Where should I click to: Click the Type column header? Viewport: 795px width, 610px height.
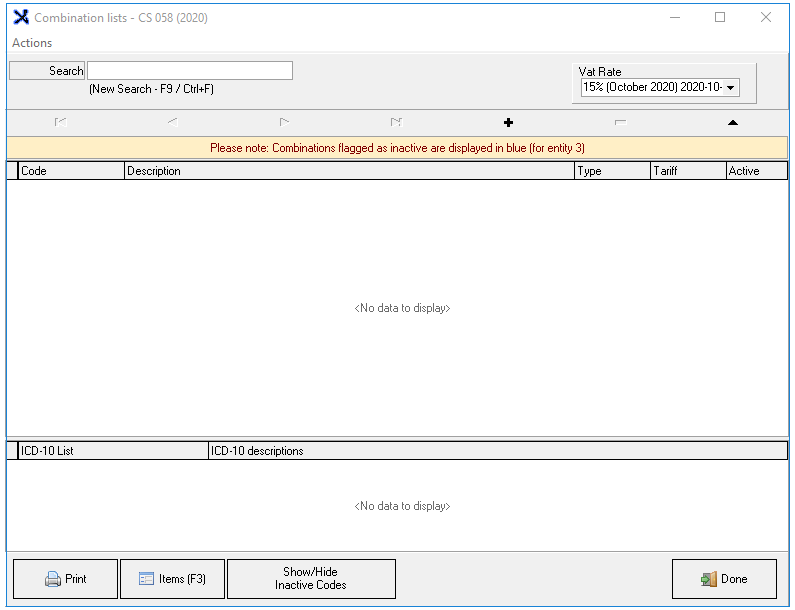(x=612, y=171)
